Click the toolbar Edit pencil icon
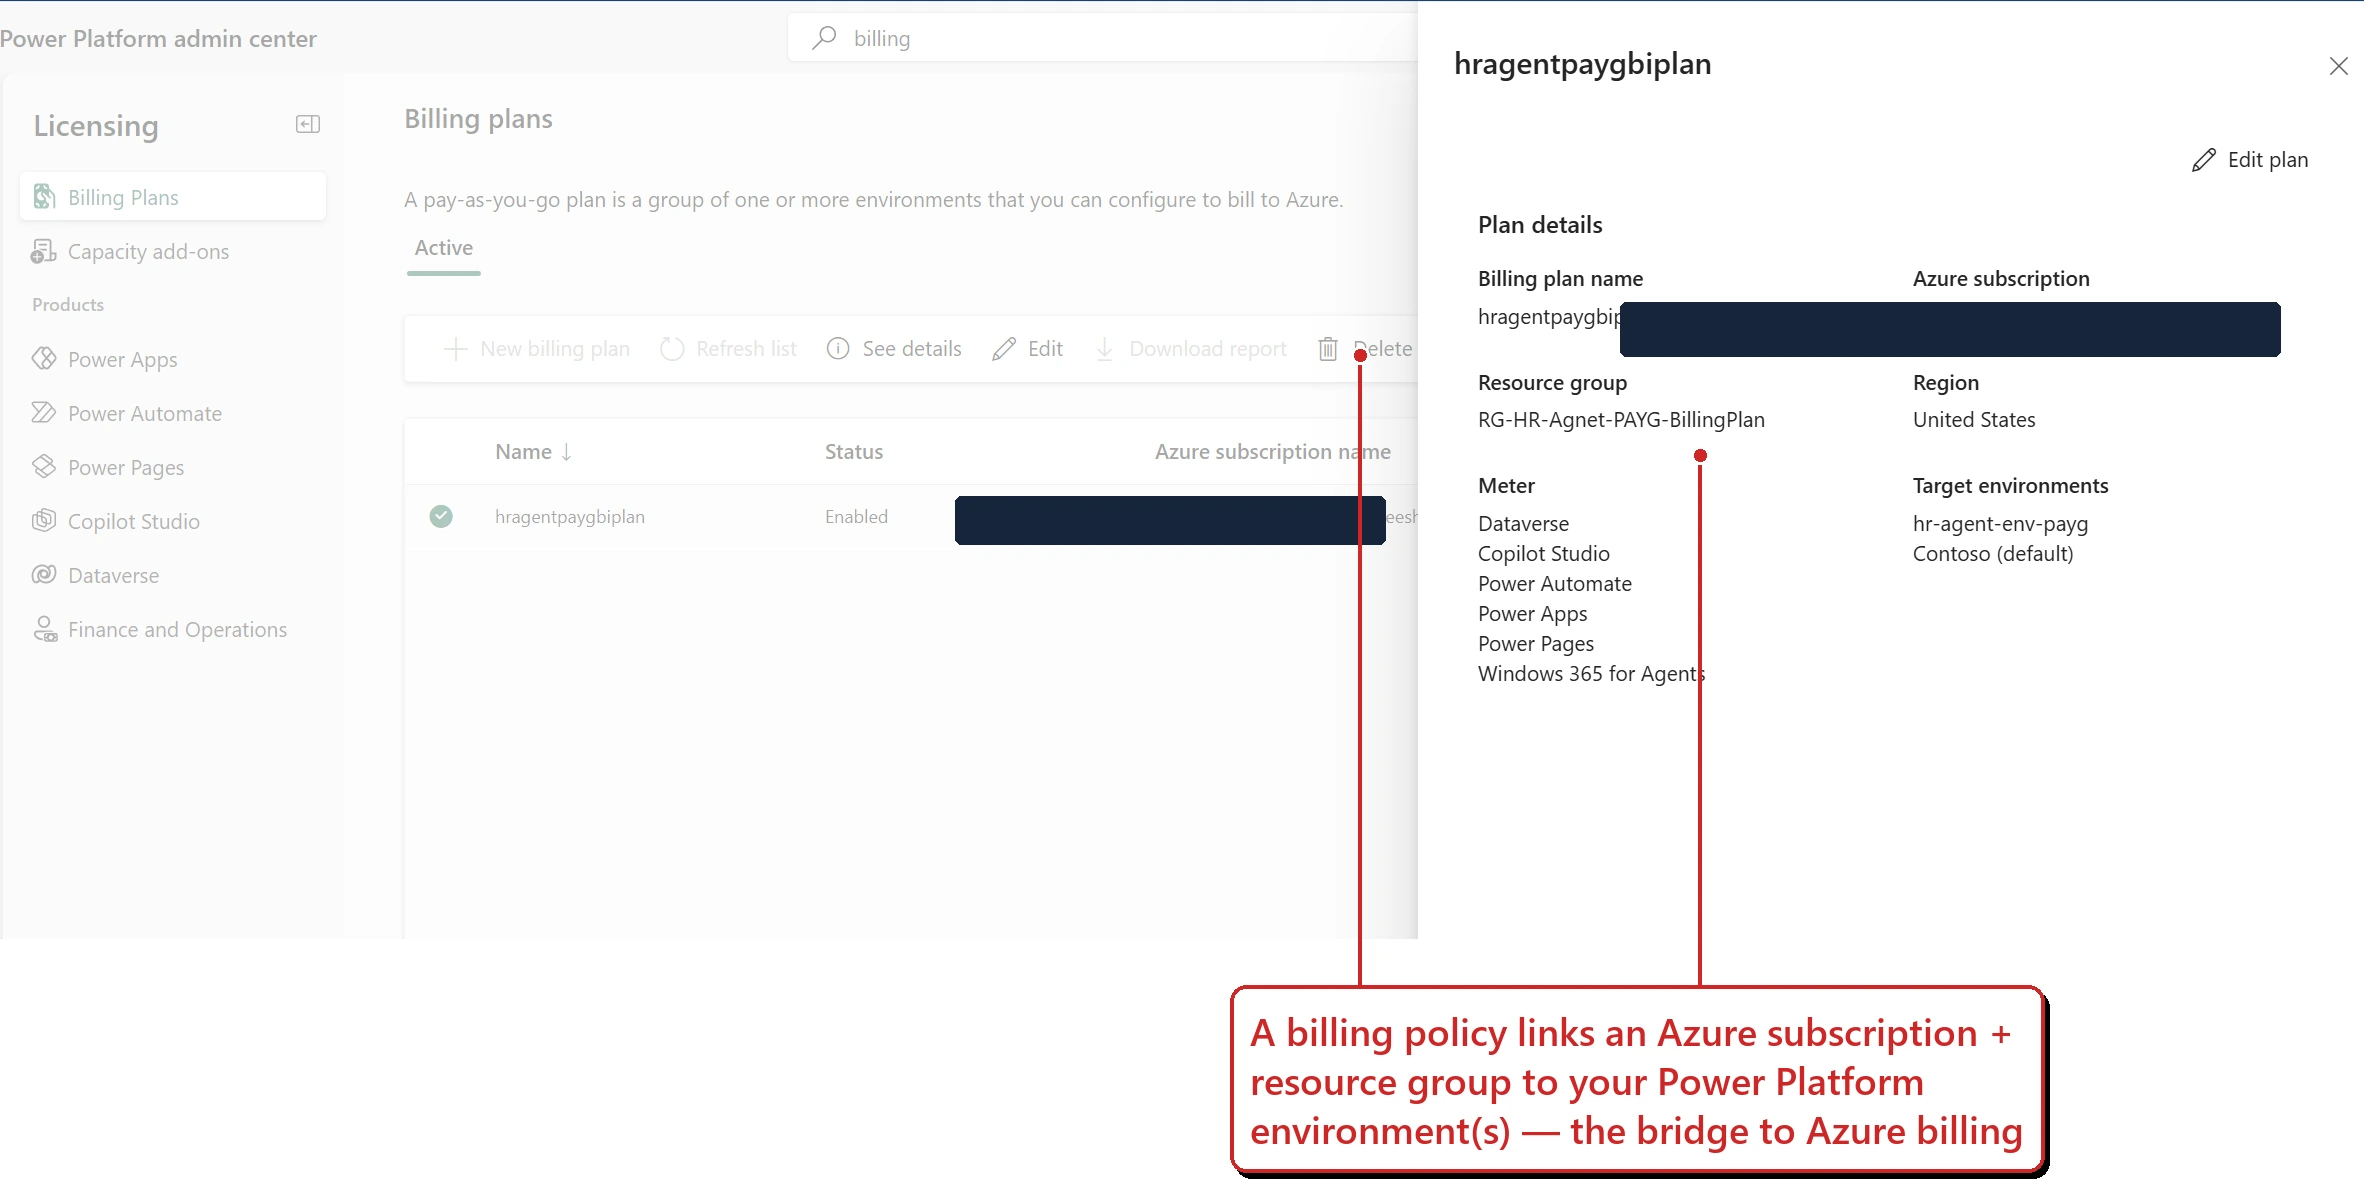2364x1179 pixels. tap(1004, 349)
